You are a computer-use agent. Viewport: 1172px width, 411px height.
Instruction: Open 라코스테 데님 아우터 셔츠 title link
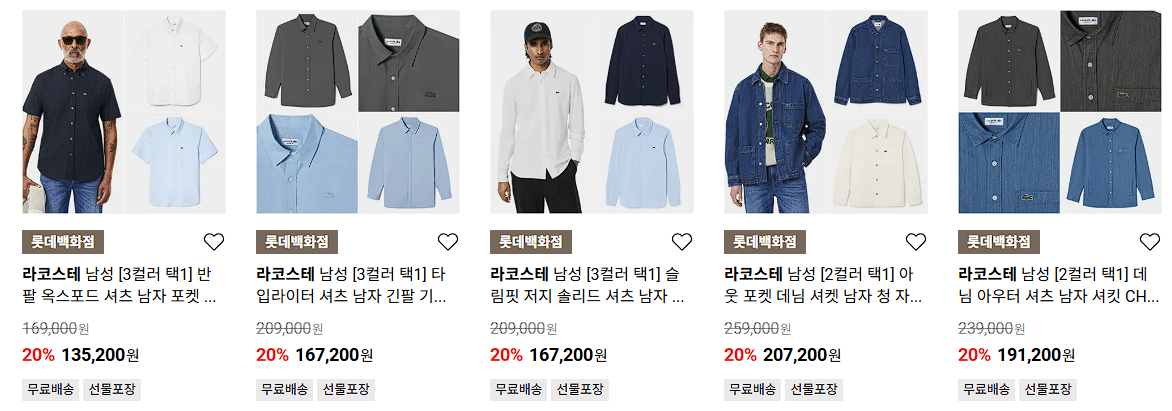point(1059,285)
